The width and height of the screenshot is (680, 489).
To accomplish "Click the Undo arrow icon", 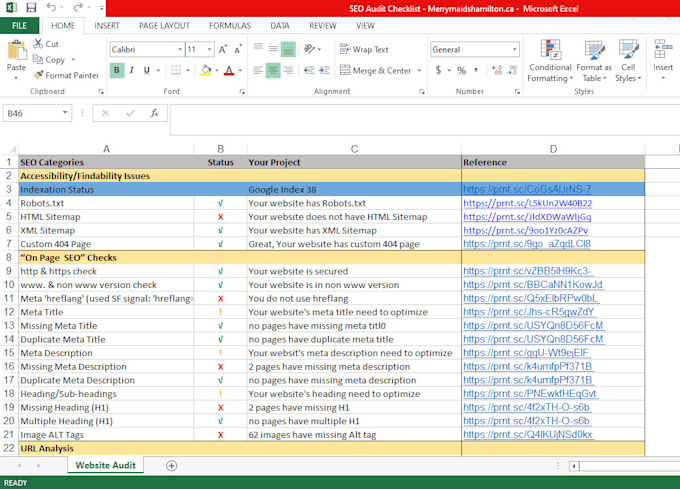I will [52, 7].
